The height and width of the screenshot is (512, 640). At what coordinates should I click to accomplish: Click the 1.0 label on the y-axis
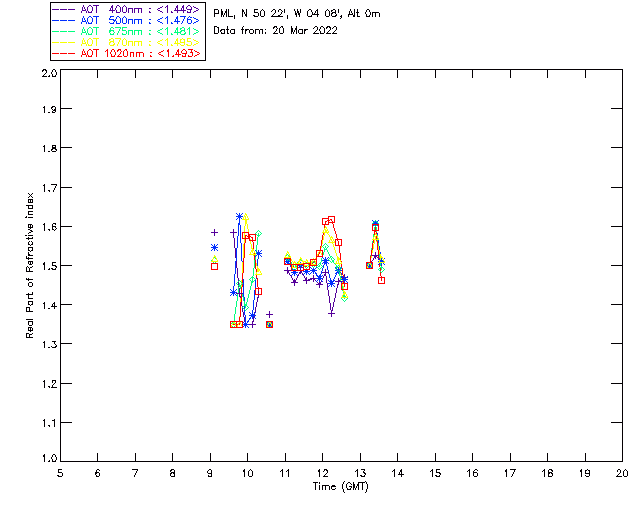coord(49,458)
